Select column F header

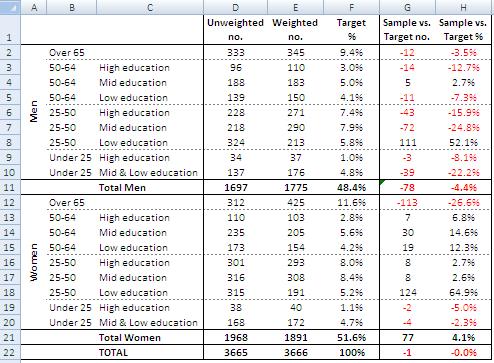(x=351, y=7)
